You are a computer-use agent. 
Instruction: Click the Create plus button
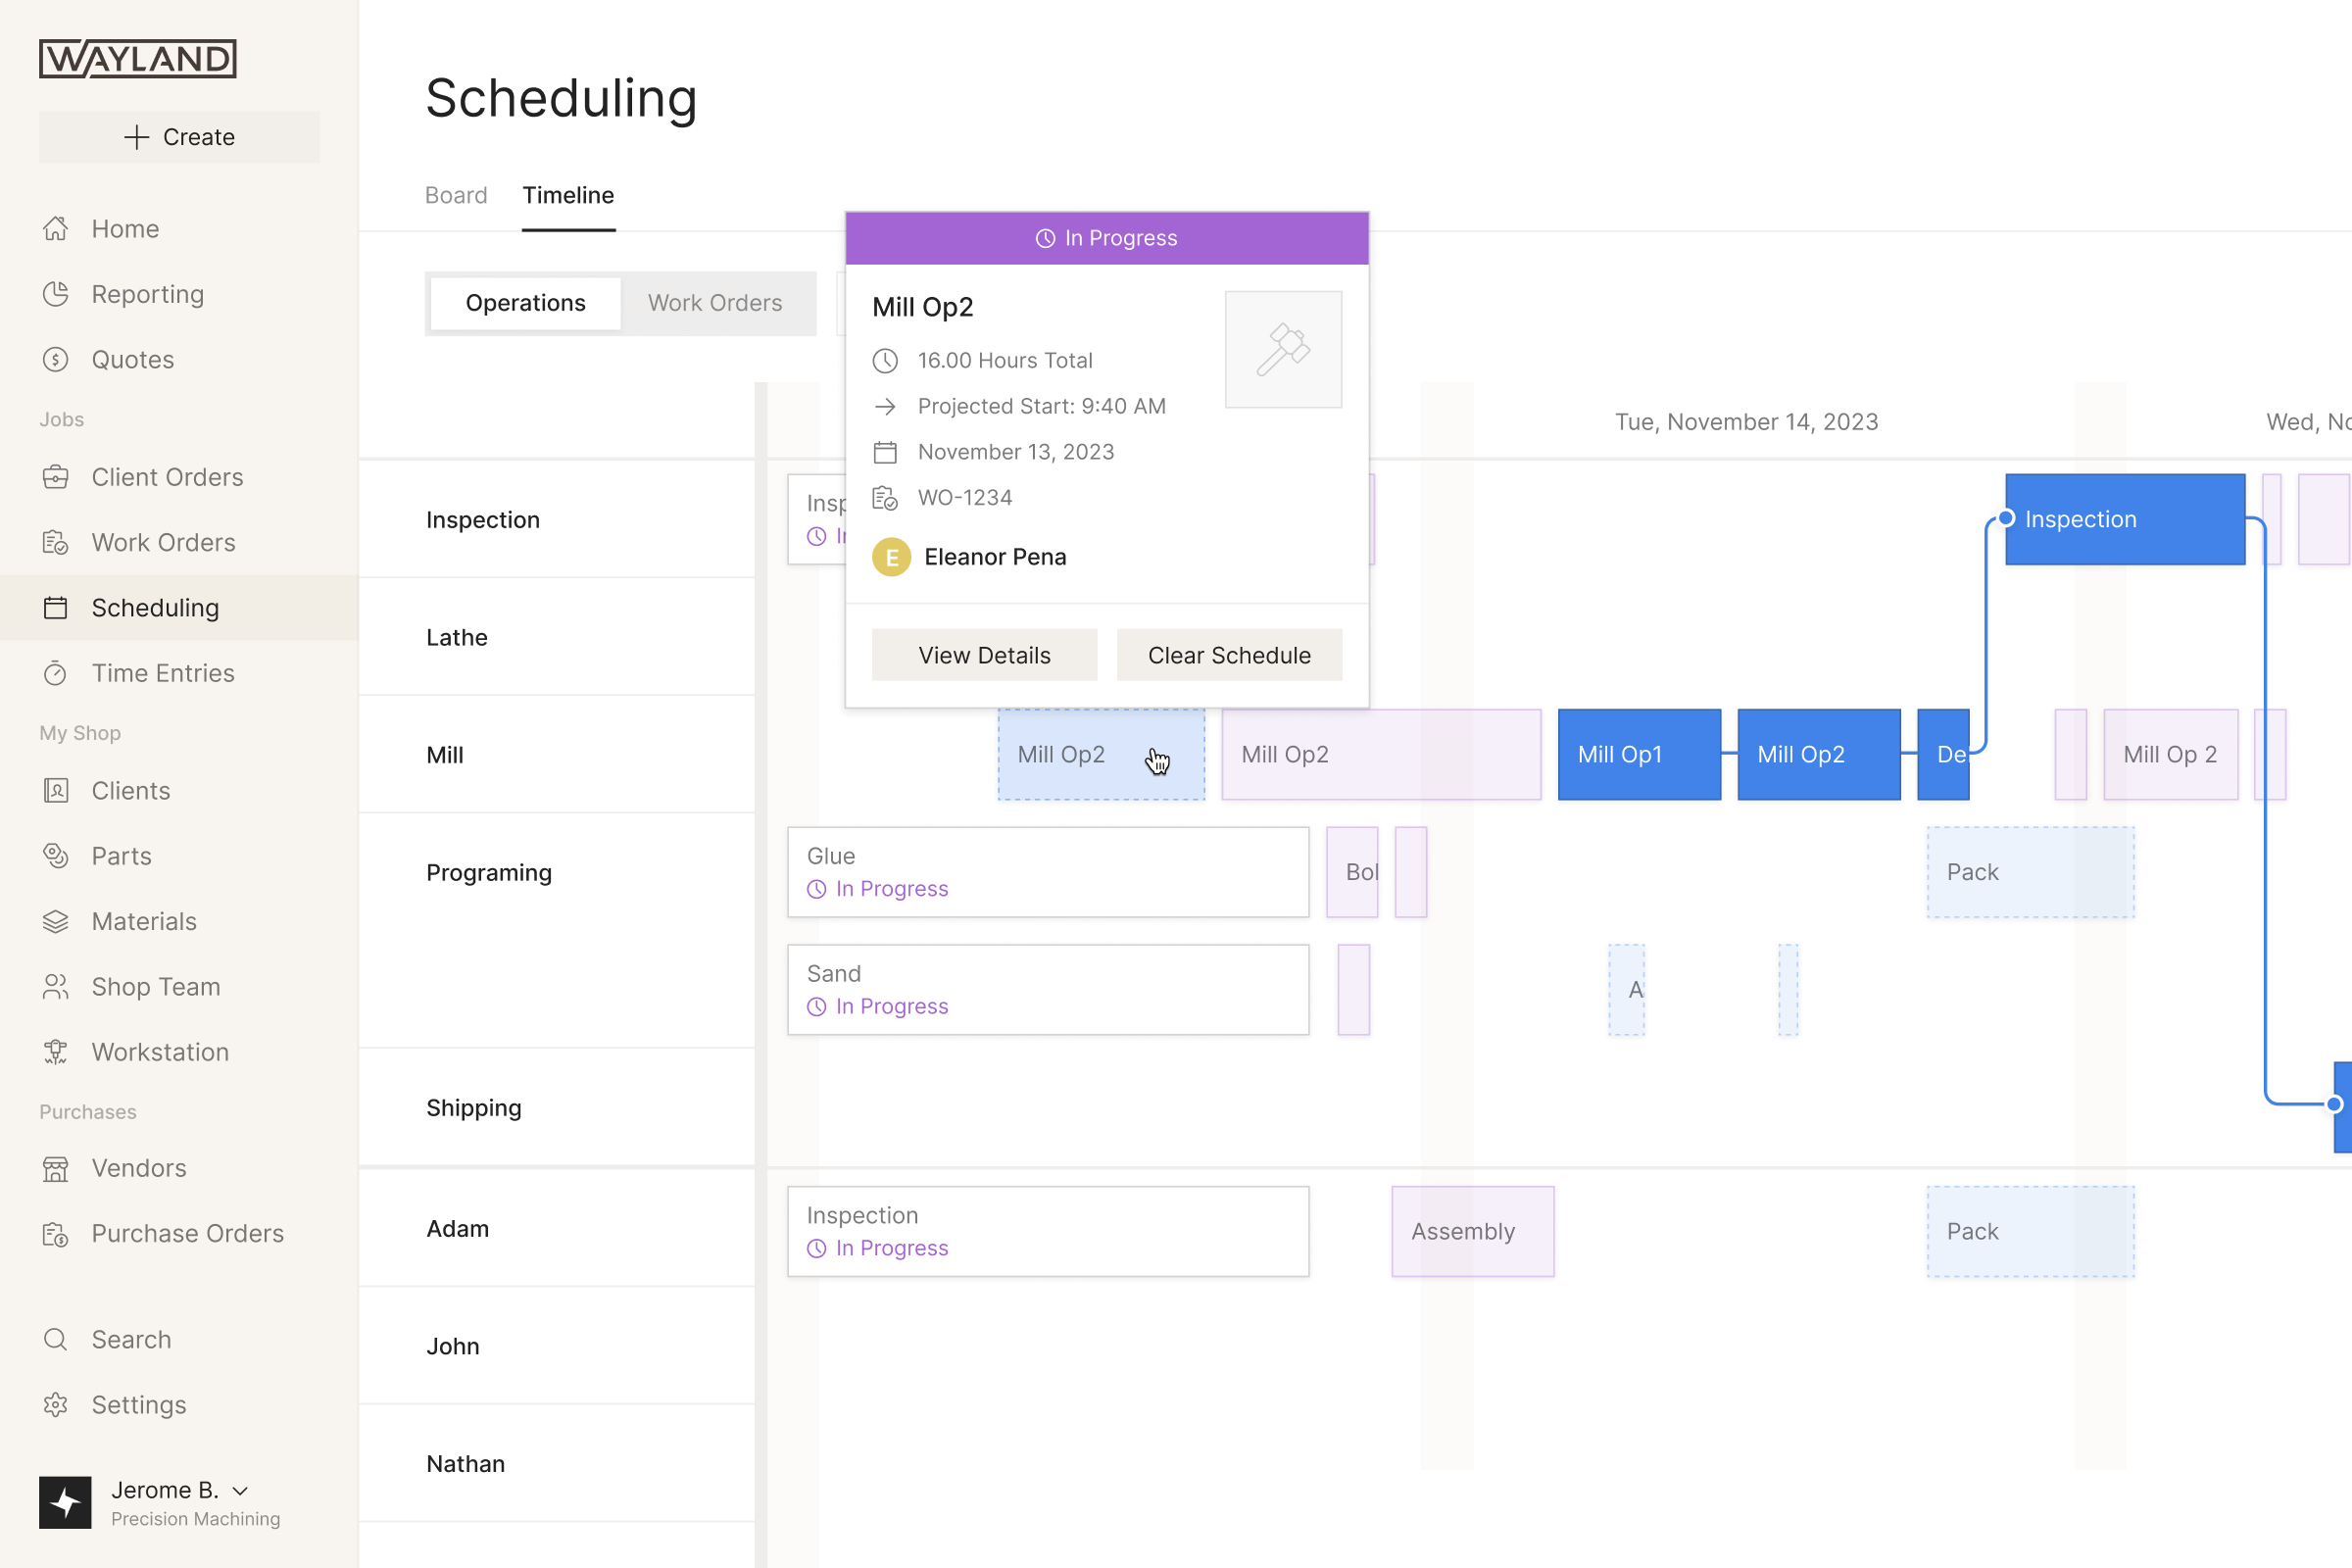pos(180,135)
